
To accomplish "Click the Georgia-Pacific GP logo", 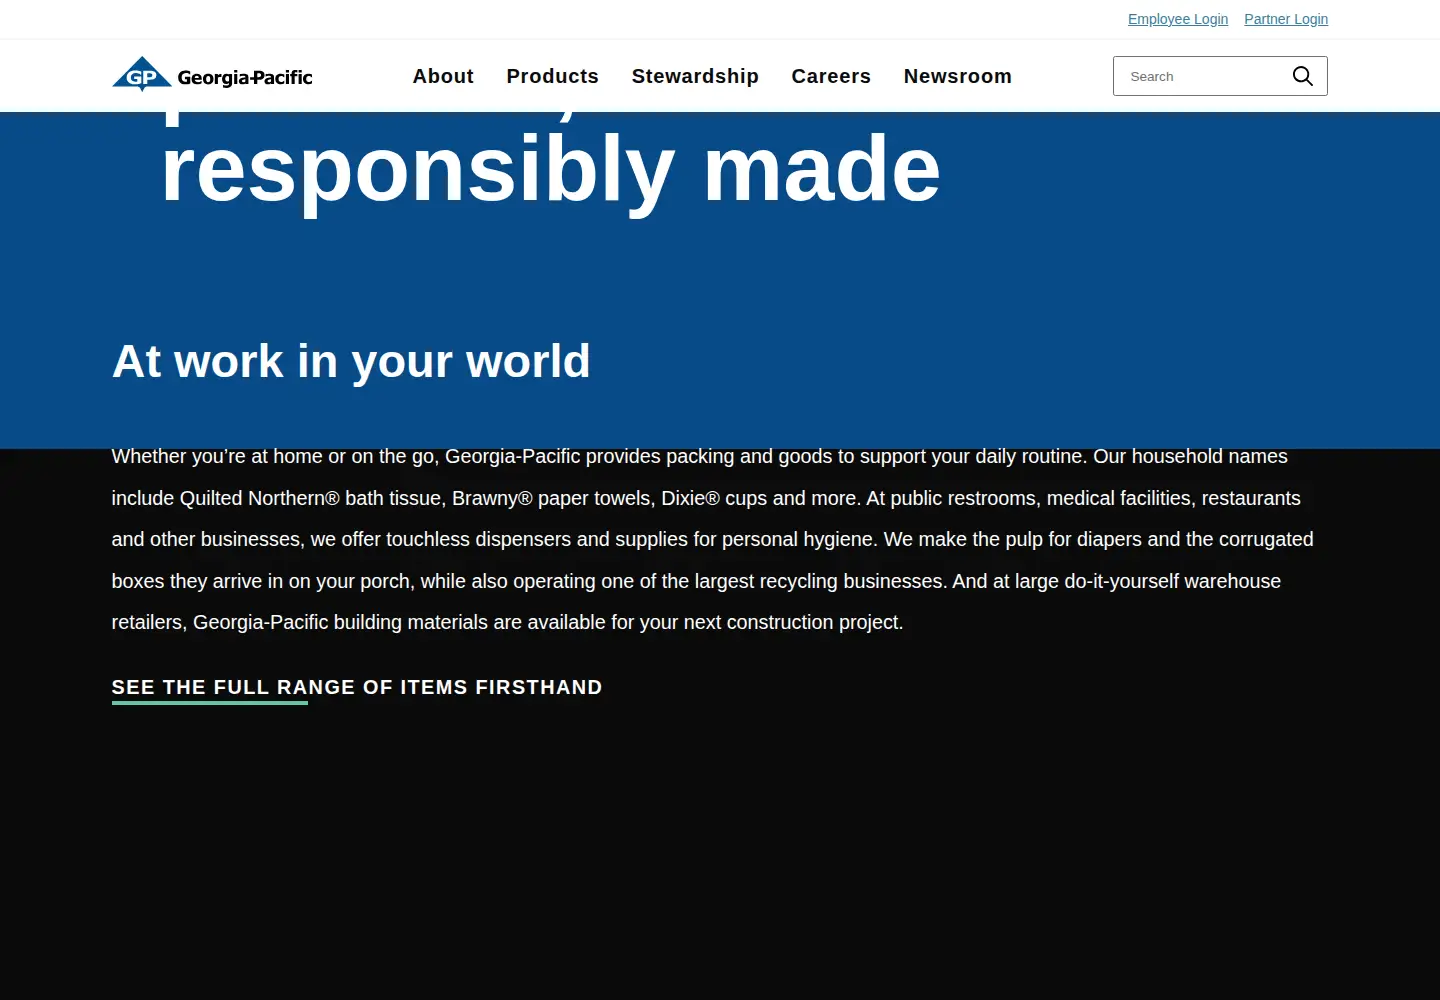I will click(212, 75).
